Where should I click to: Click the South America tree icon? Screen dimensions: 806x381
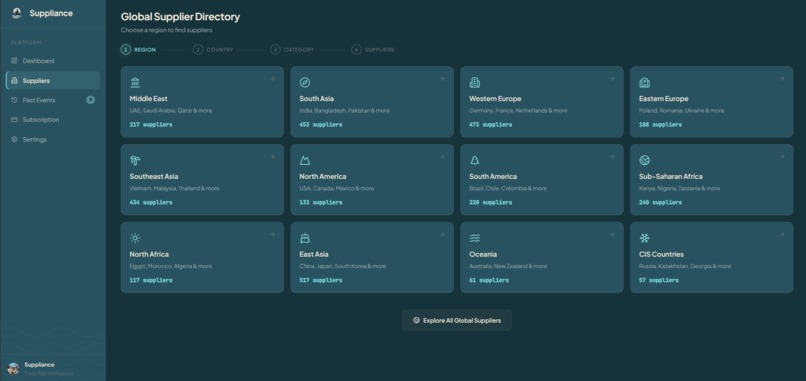click(x=474, y=160)
